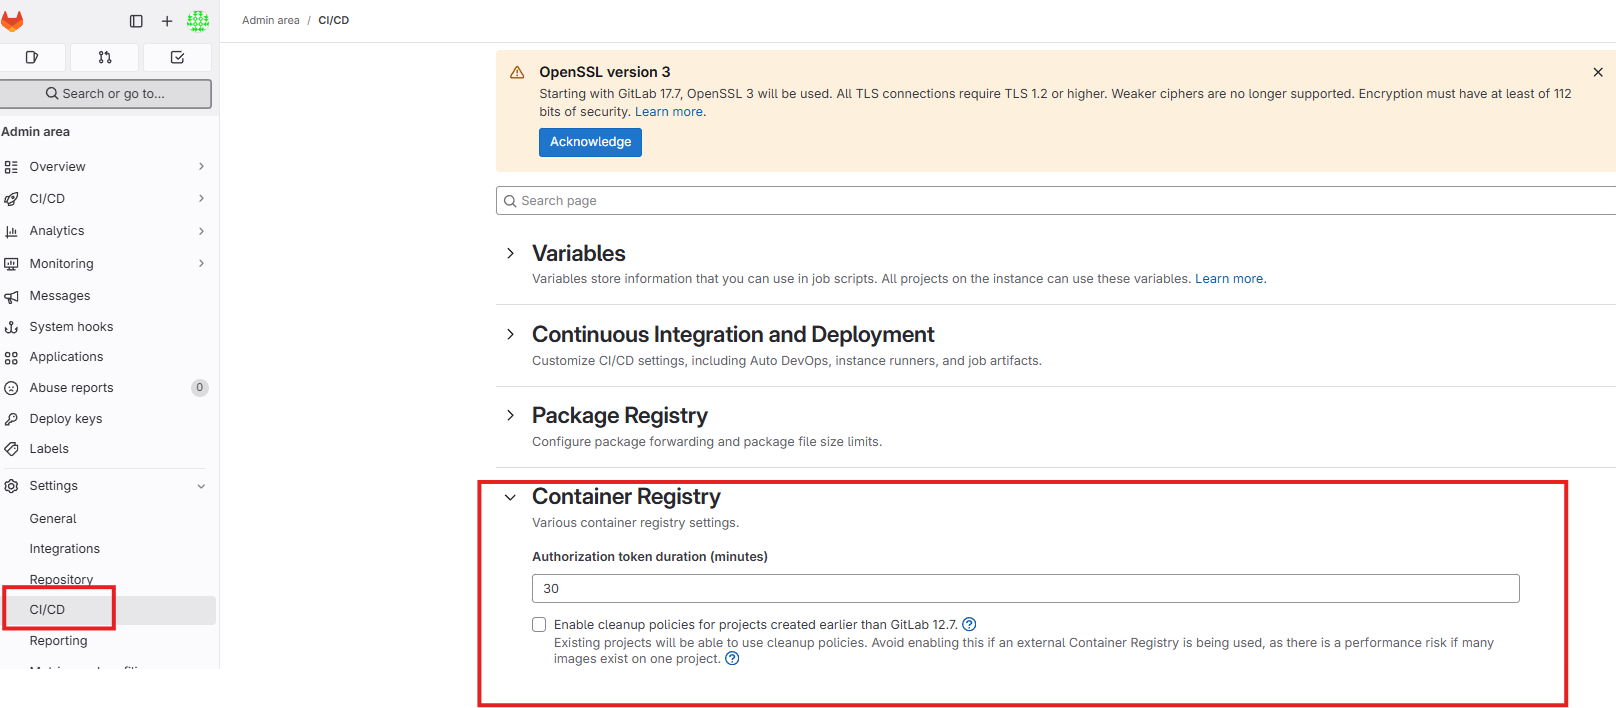
Task: Open the user avatar menu
Action: (x=198, y=21)
